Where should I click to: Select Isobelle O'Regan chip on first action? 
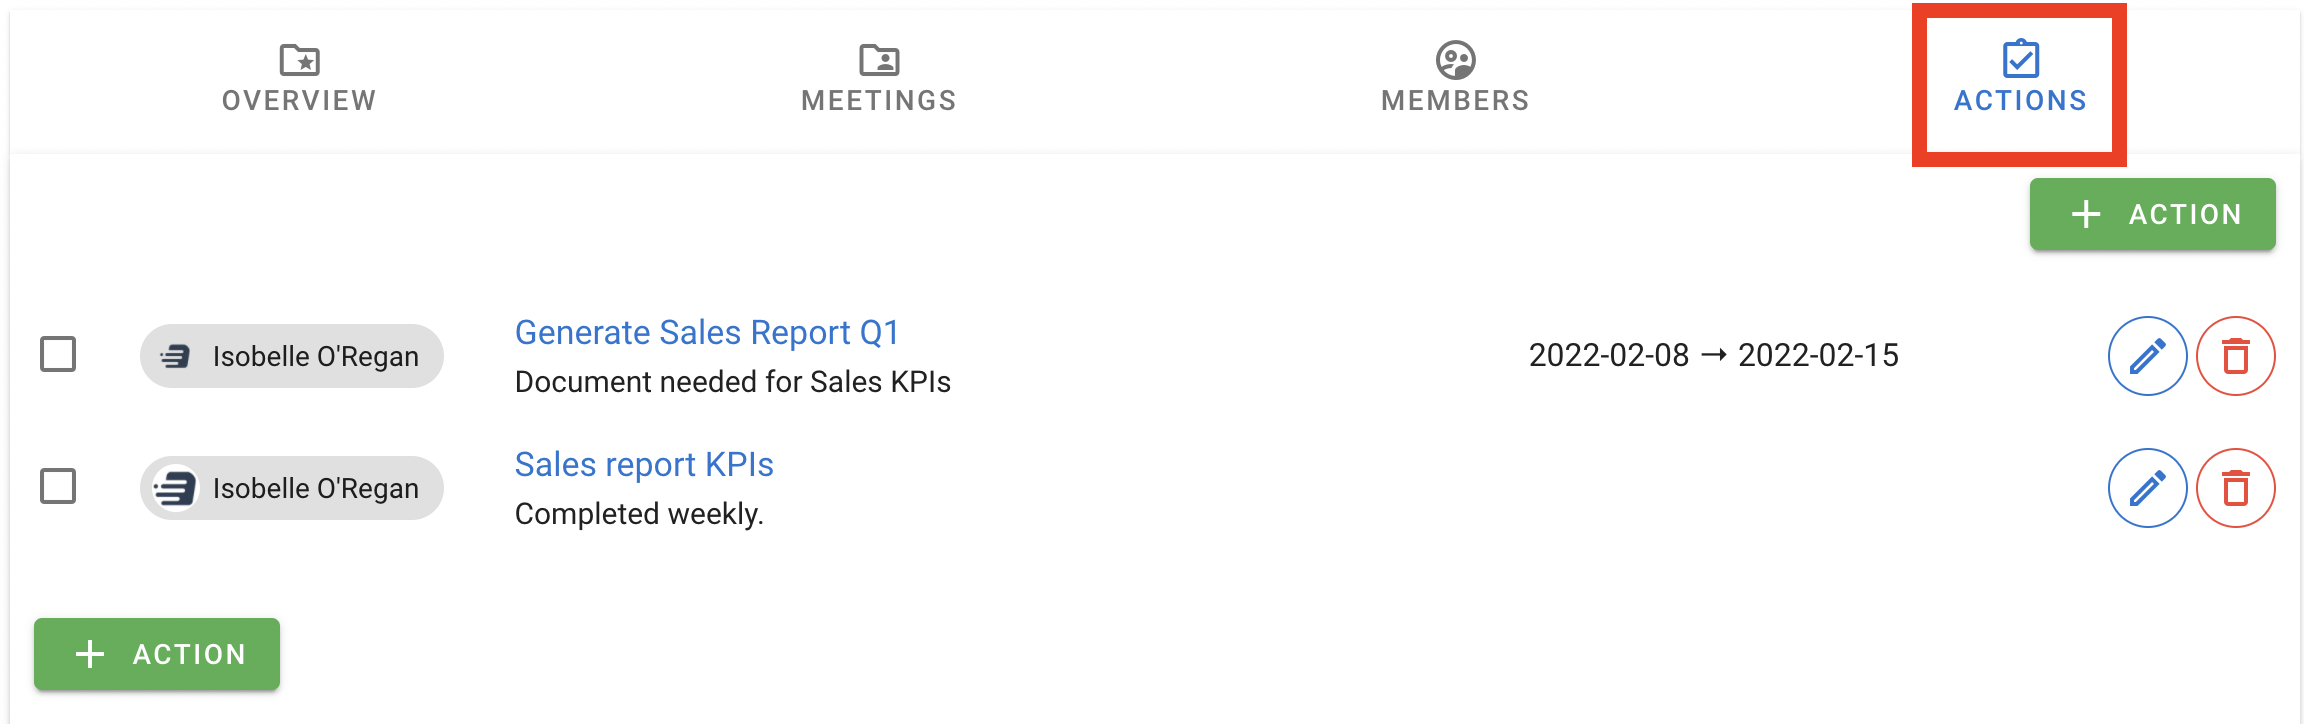292,356
